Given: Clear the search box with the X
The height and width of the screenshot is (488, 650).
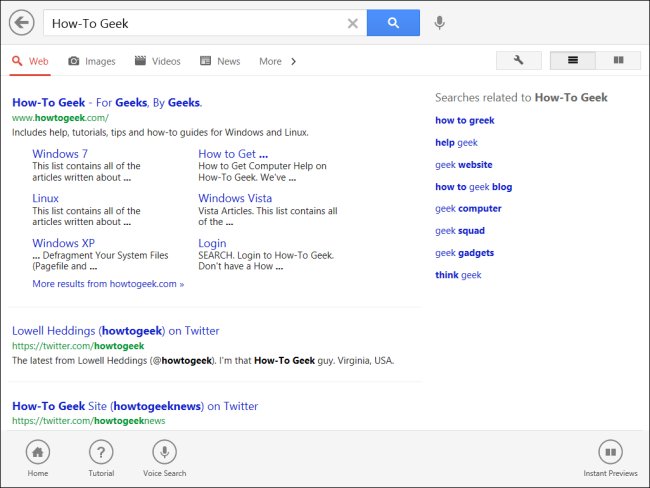Looking at the screenshot, I should [352, 23].
